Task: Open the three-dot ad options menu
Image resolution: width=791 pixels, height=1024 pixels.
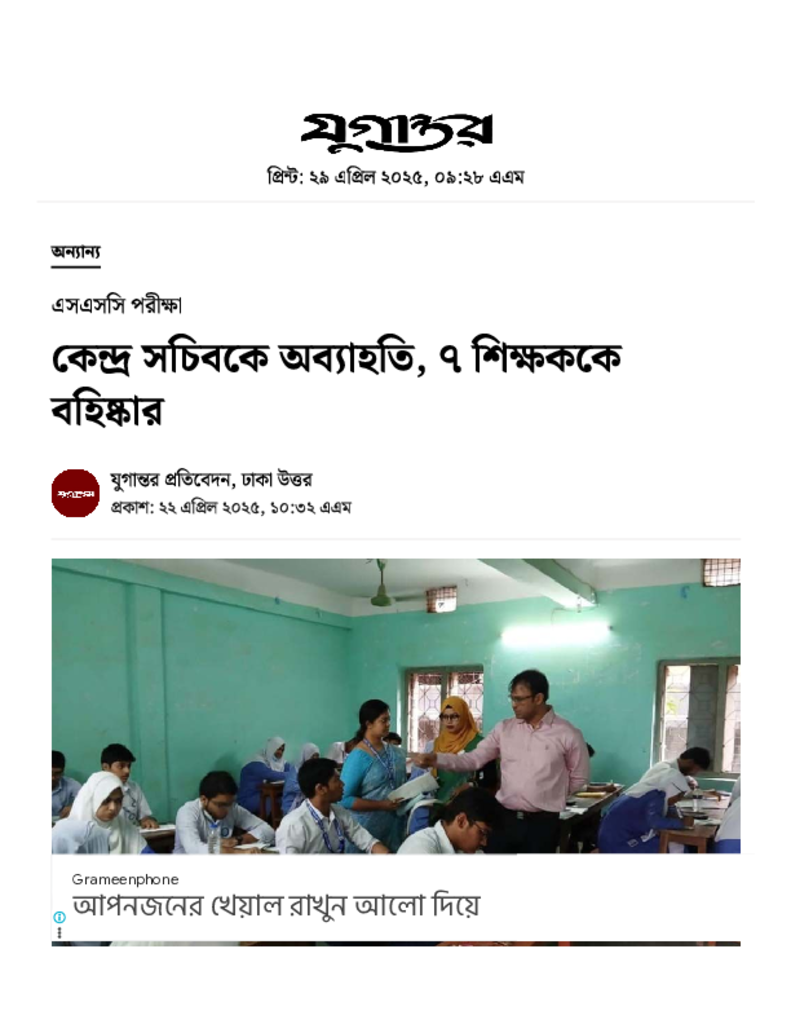Action: (x=59, y=932)
